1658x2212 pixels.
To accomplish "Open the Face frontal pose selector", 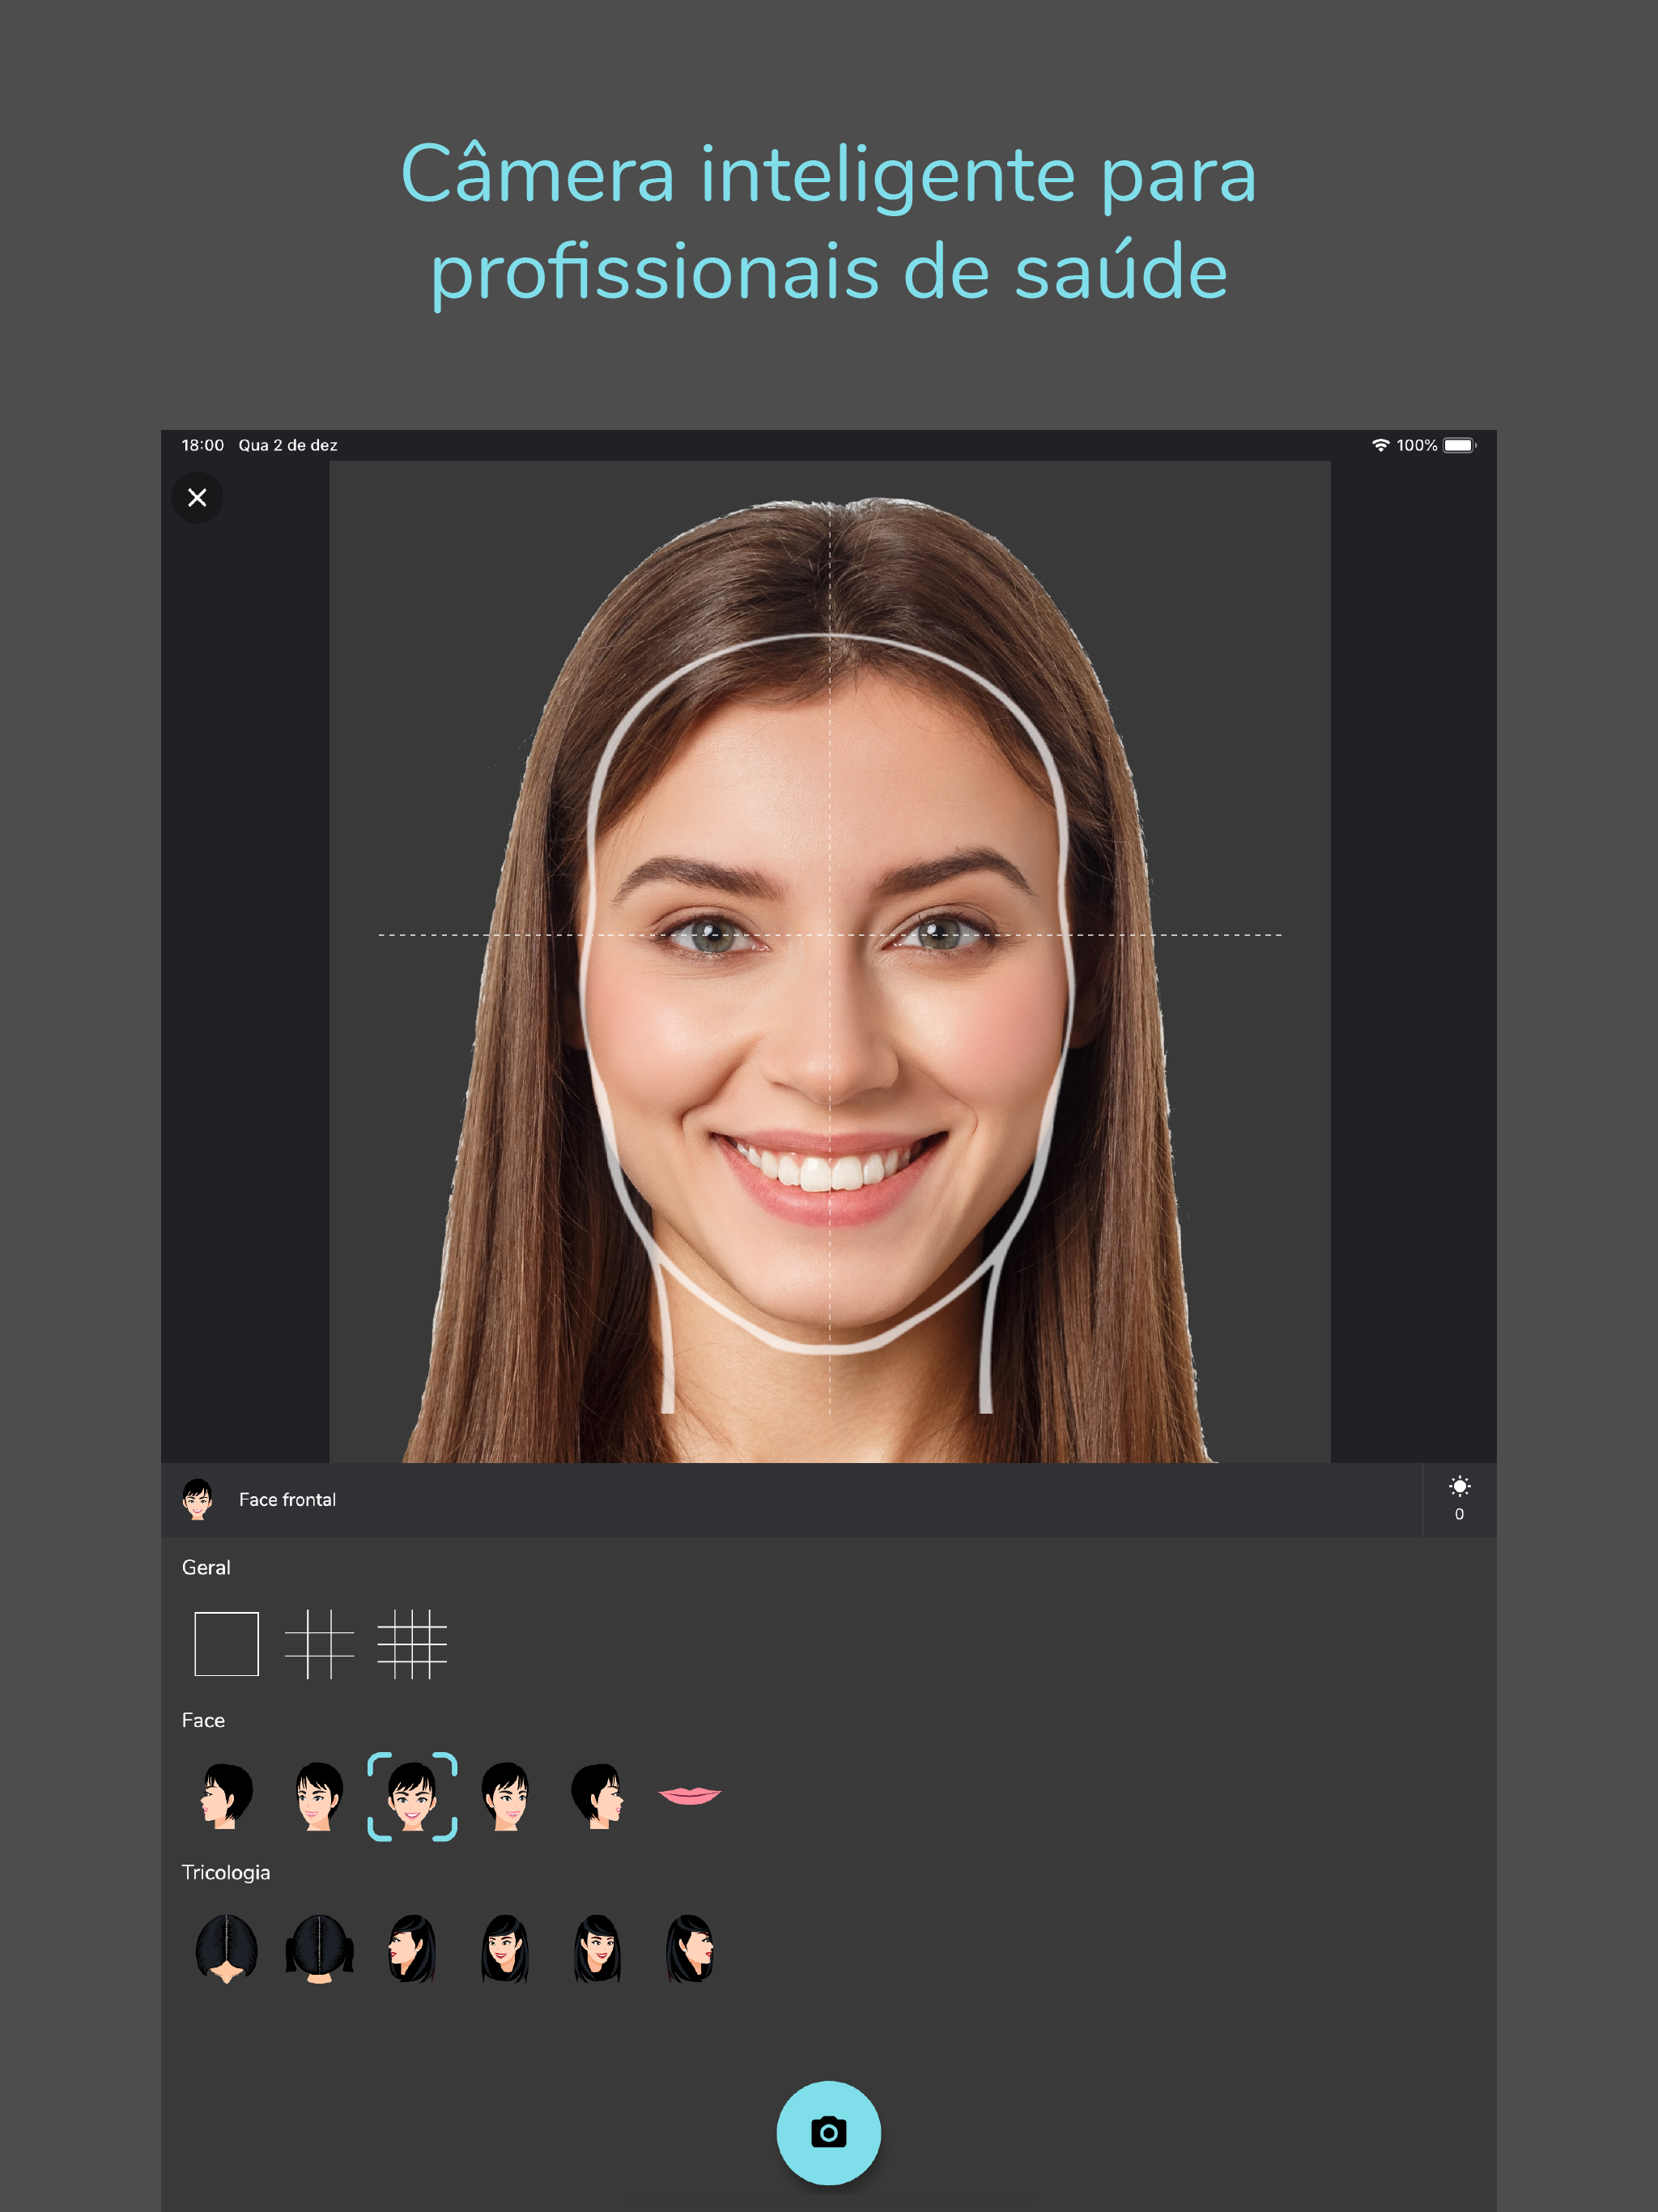I will (x=287, y=1499).
